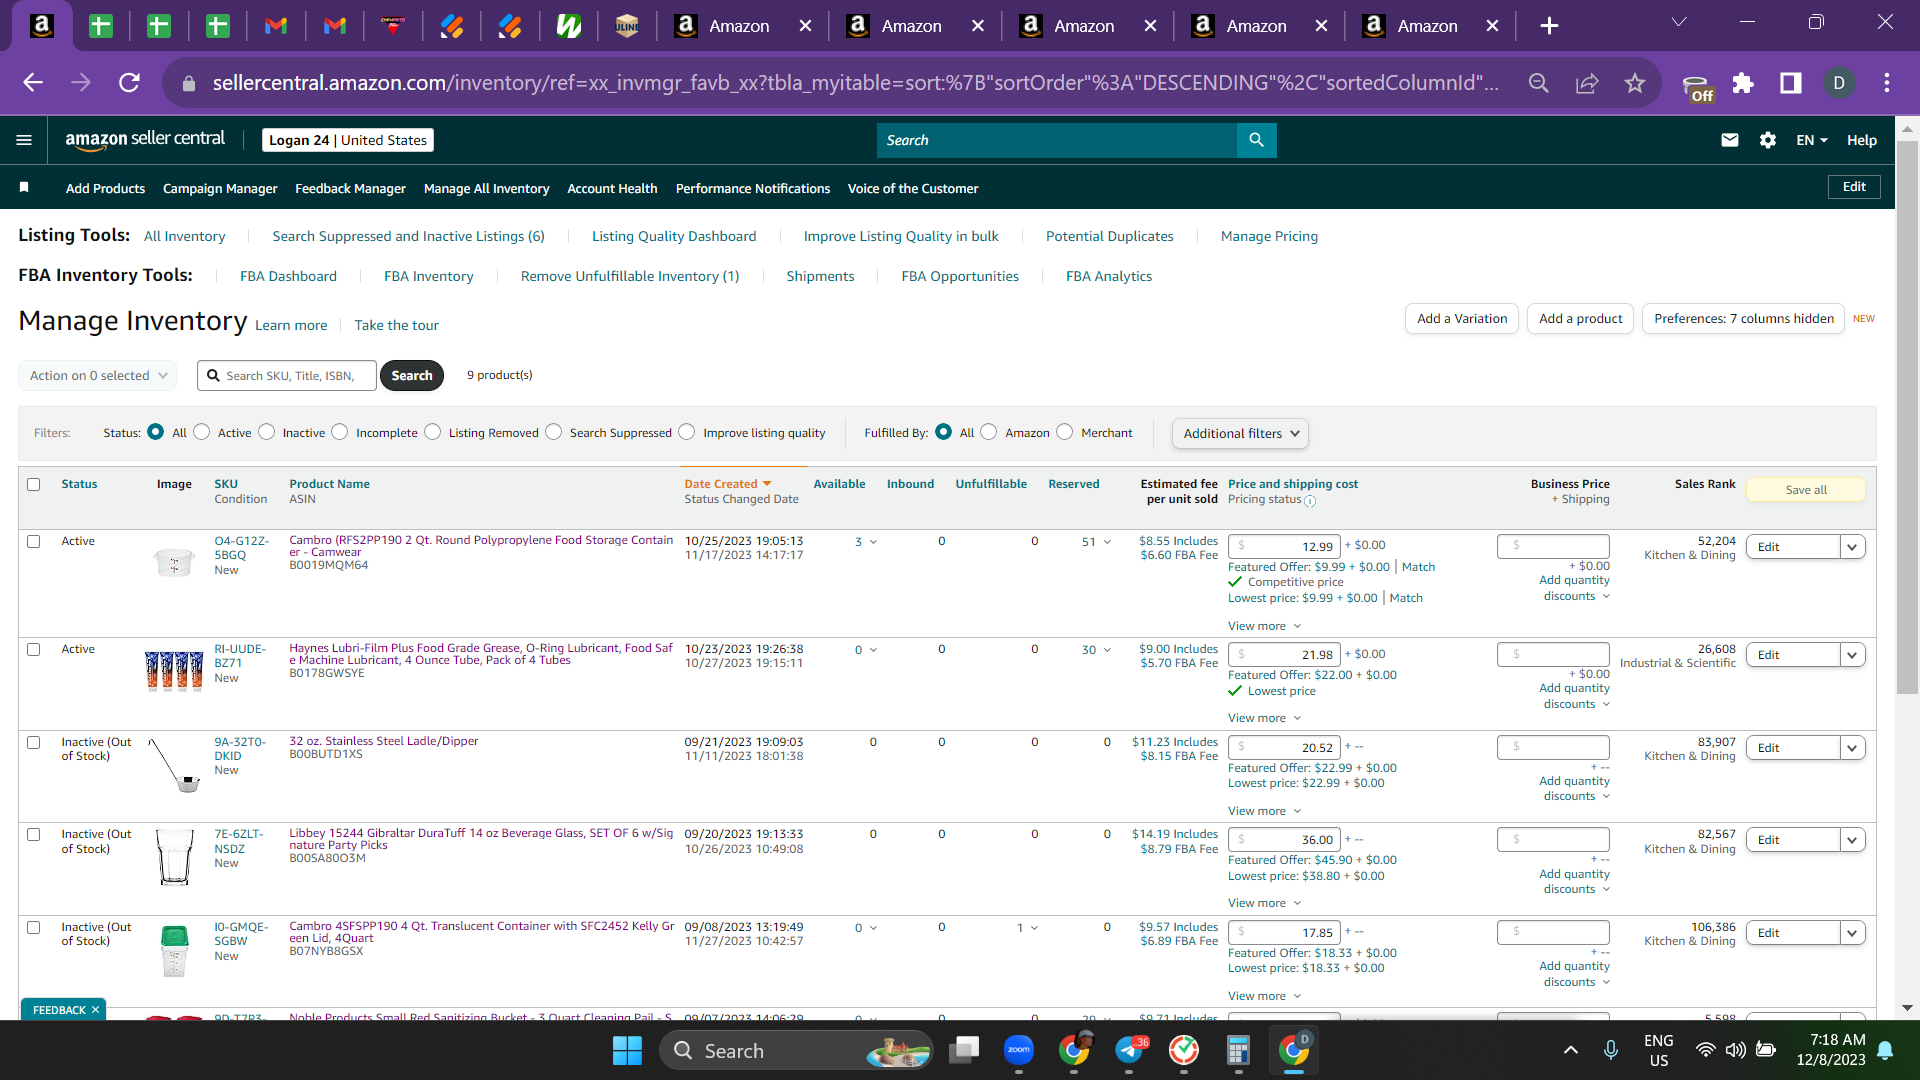Open Preferences: 7 columns hidden
This screenshot has height=1080, width=1920.
[1743, 319]
